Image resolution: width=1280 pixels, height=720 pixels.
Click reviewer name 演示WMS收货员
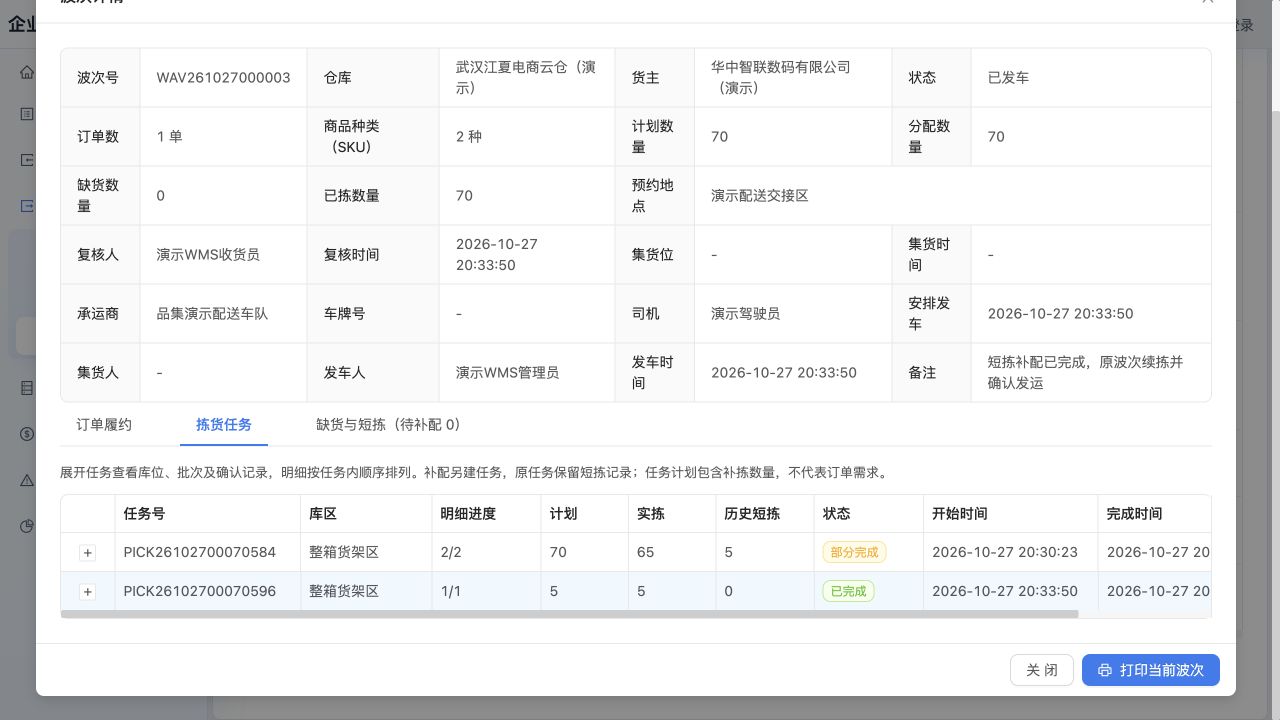coord(208,255)
